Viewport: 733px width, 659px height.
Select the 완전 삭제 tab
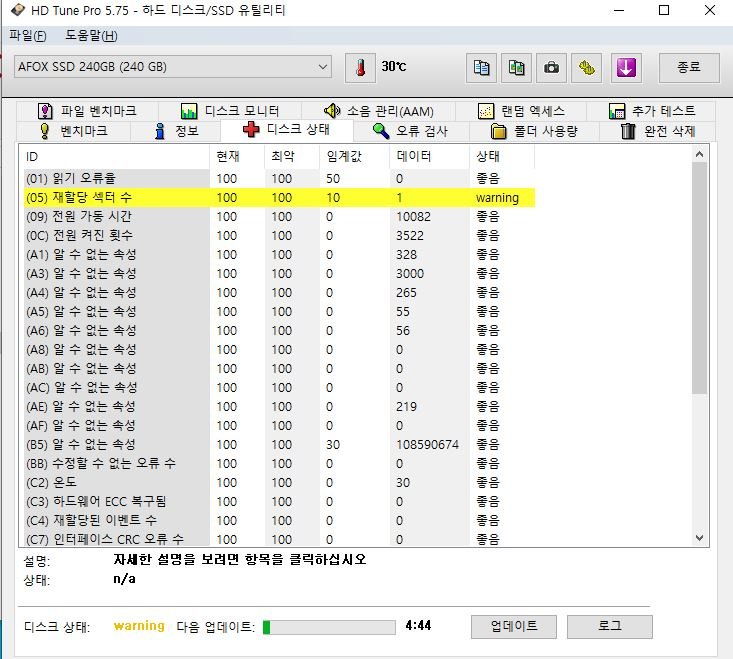(x=657, y=131)
